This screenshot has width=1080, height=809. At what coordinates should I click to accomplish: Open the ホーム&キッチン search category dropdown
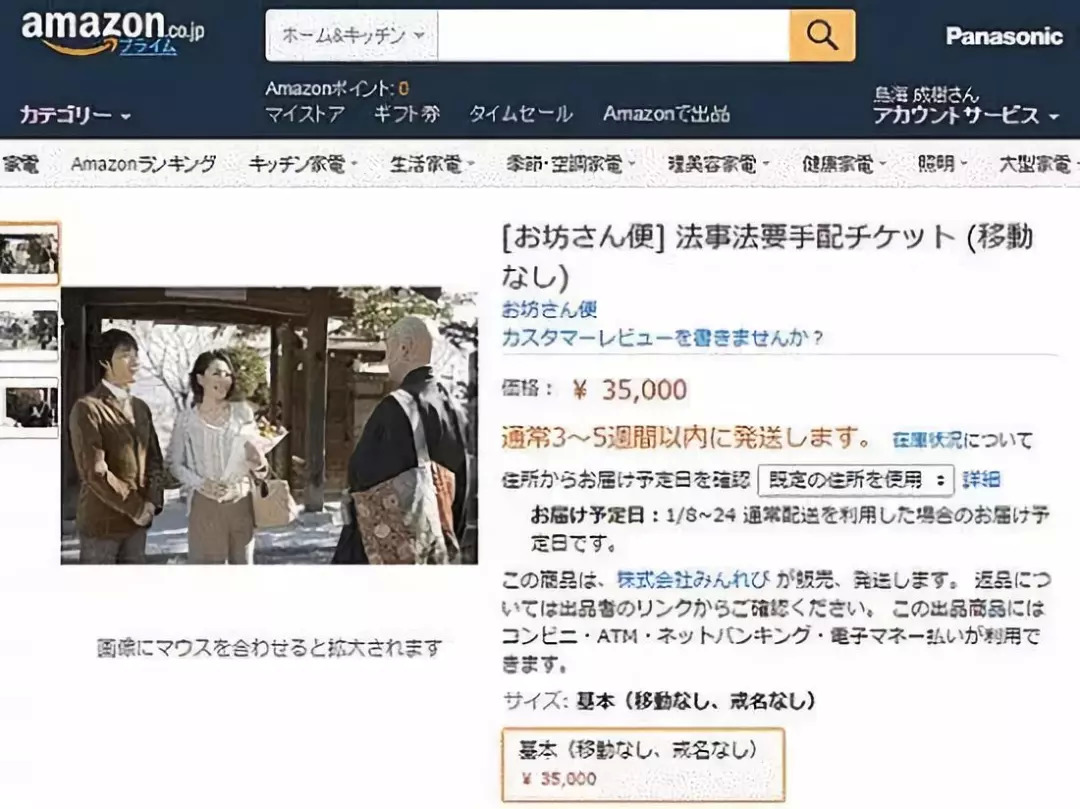(352, 35)
